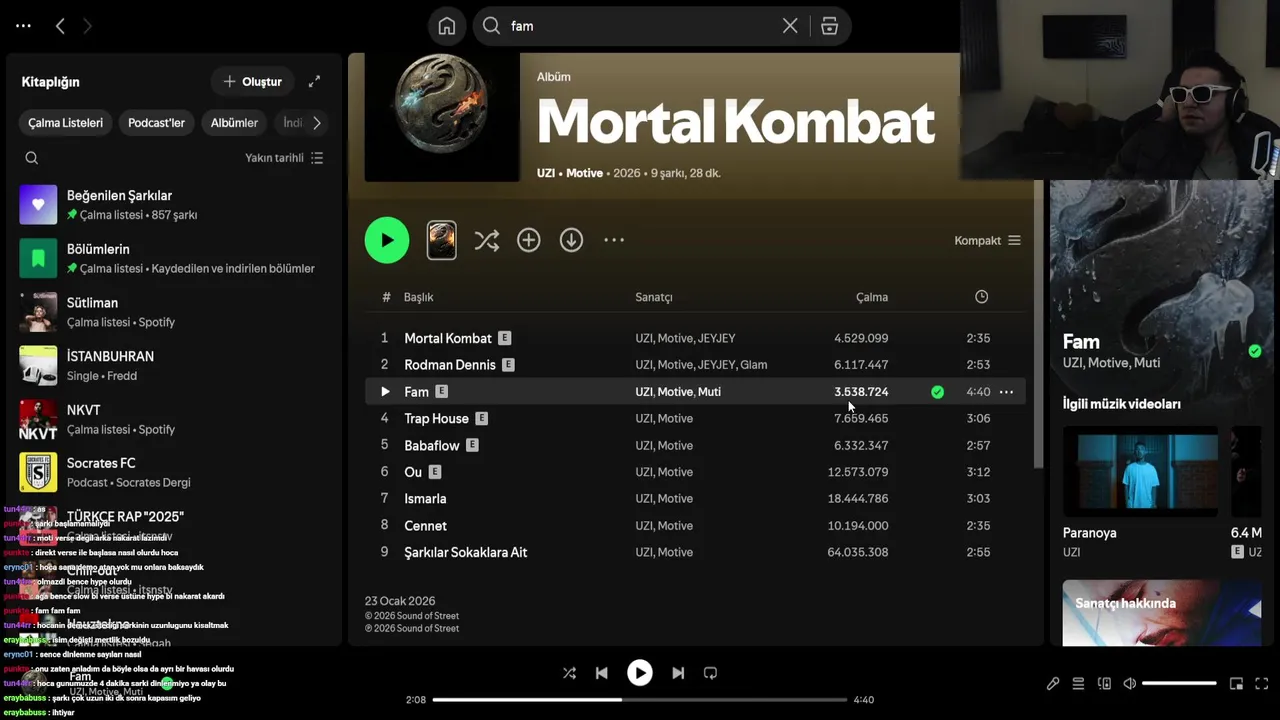The image size is (1280, 720).
Task: Play the Mortal Kombat album
Action: click(x=387, y=240)
